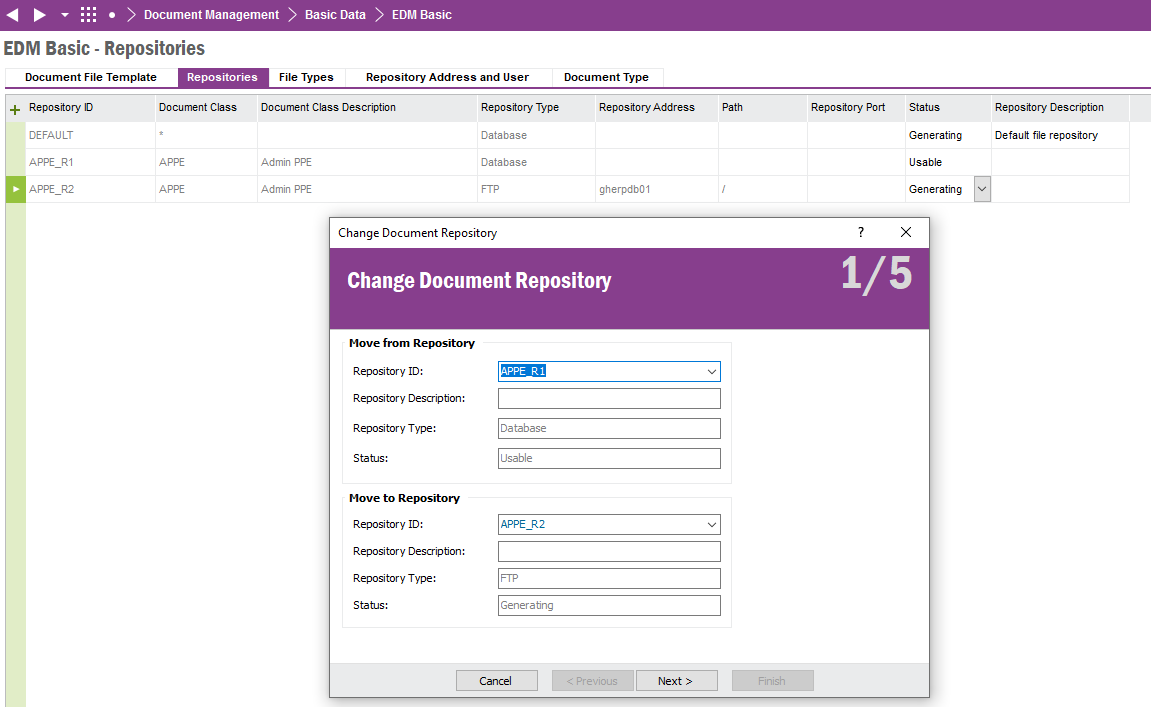The height and width of the screenshot is (707, 1151).
Task: Click Move from Repository Type field
Action: [x=609, y=428]
